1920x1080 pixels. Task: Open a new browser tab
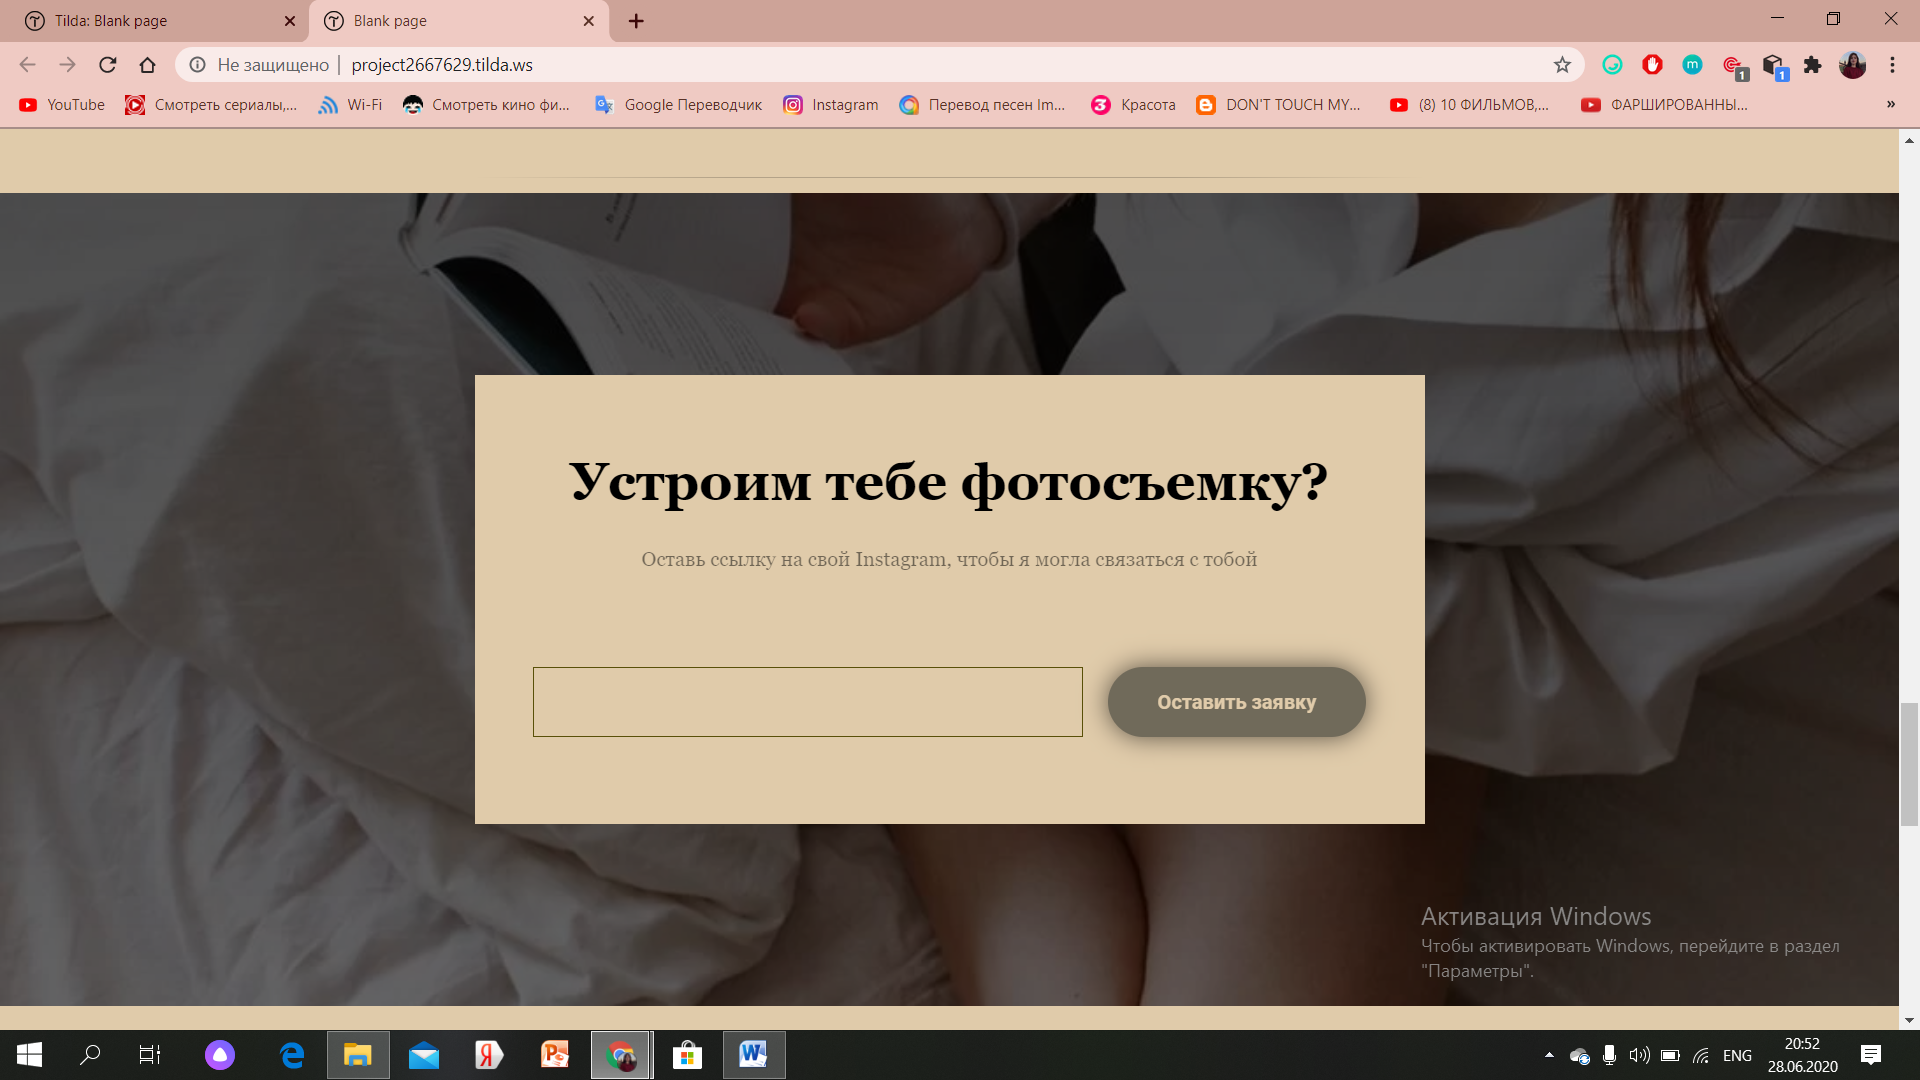(x=636, y=21)
